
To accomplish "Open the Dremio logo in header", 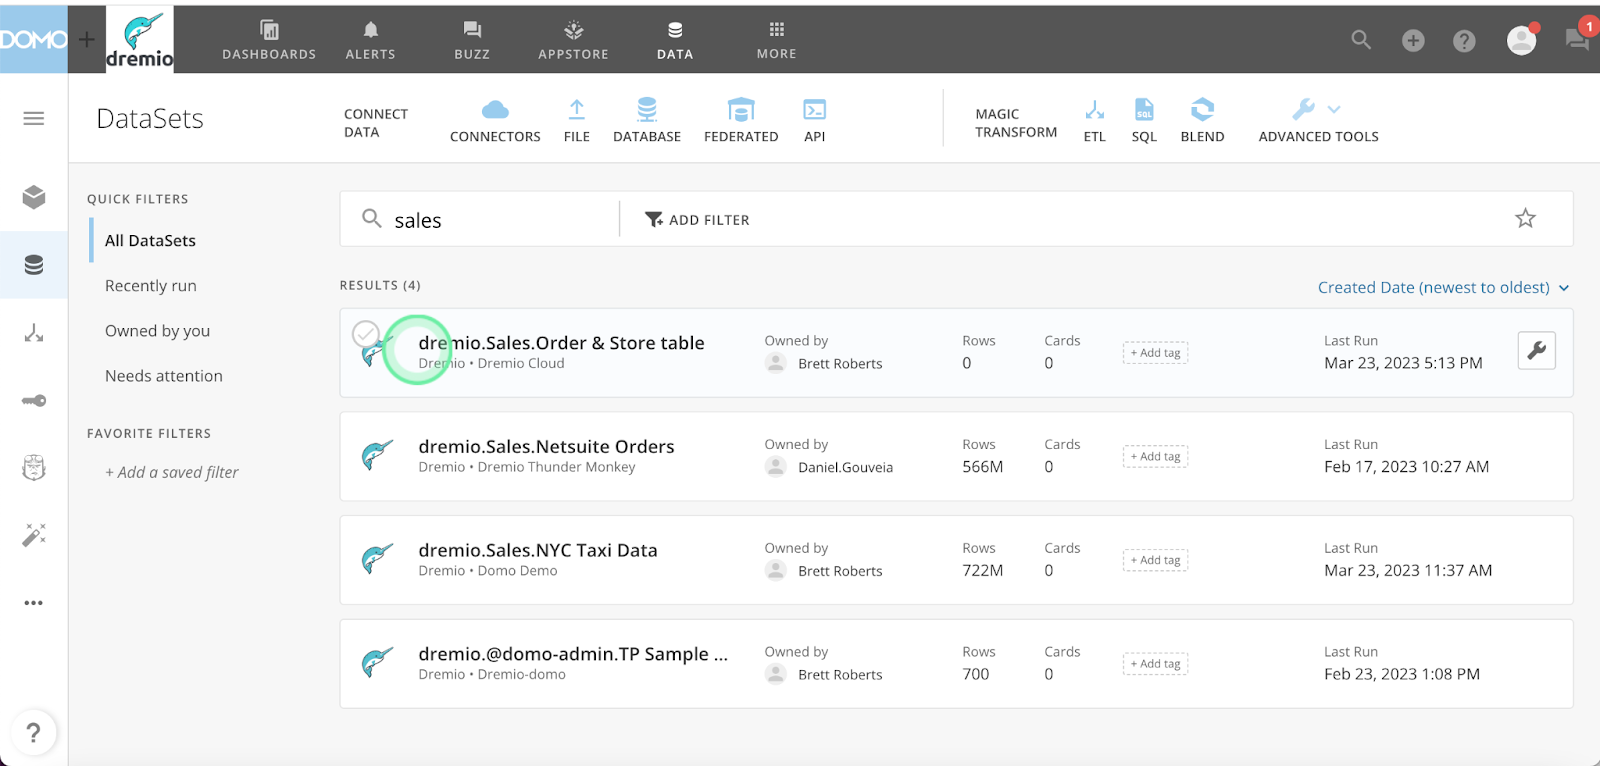I will tap(140, 39).
